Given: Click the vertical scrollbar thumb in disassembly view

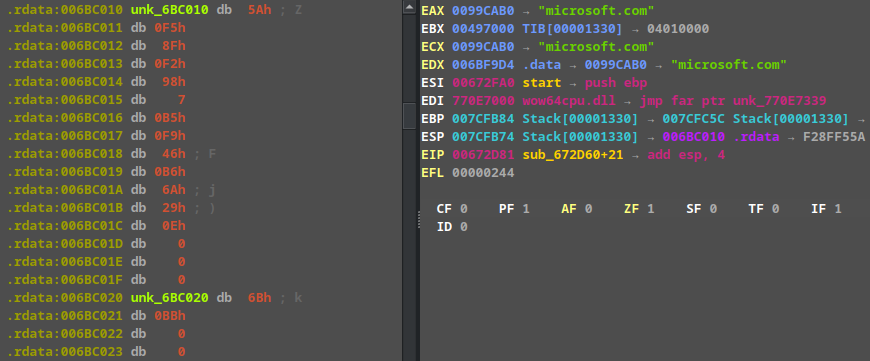Looking at the screenshot, I should 409,116.
